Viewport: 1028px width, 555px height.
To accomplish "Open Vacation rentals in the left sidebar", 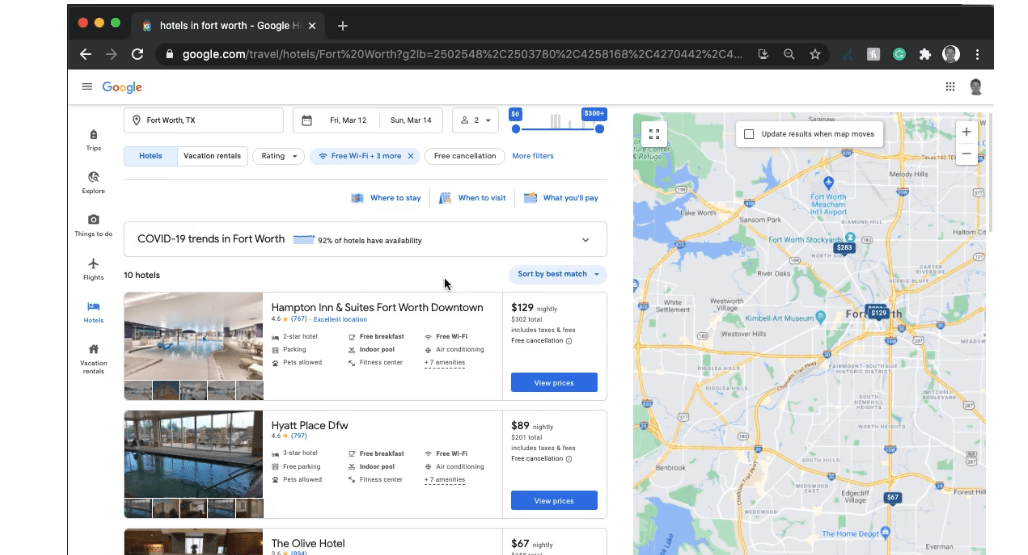I will (94, 358).
